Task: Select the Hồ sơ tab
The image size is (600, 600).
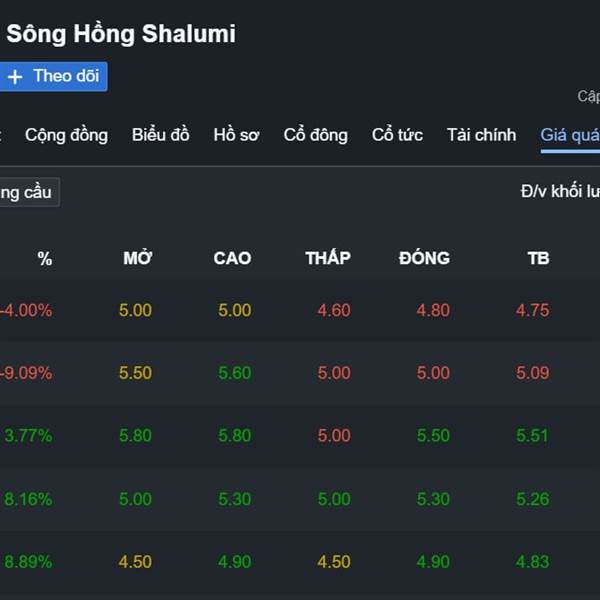Action: (x=236, y=135)
